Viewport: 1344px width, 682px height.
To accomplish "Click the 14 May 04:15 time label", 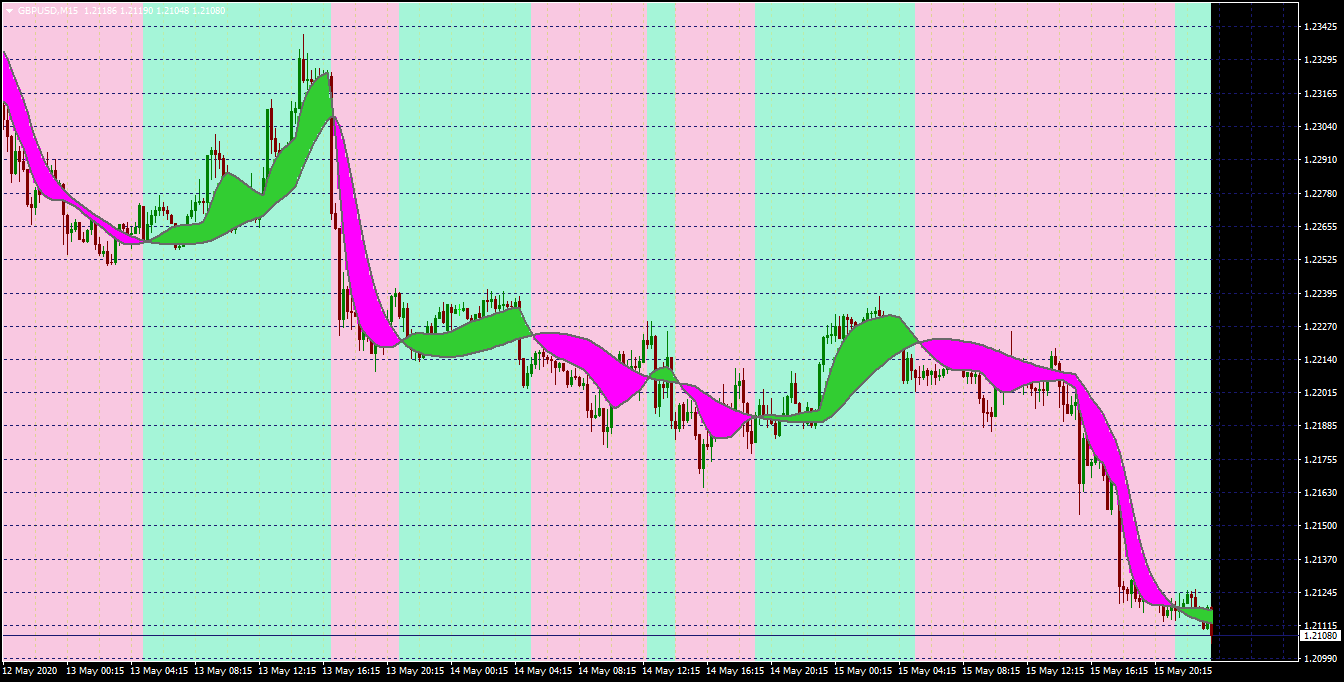I will coord(544,671).
